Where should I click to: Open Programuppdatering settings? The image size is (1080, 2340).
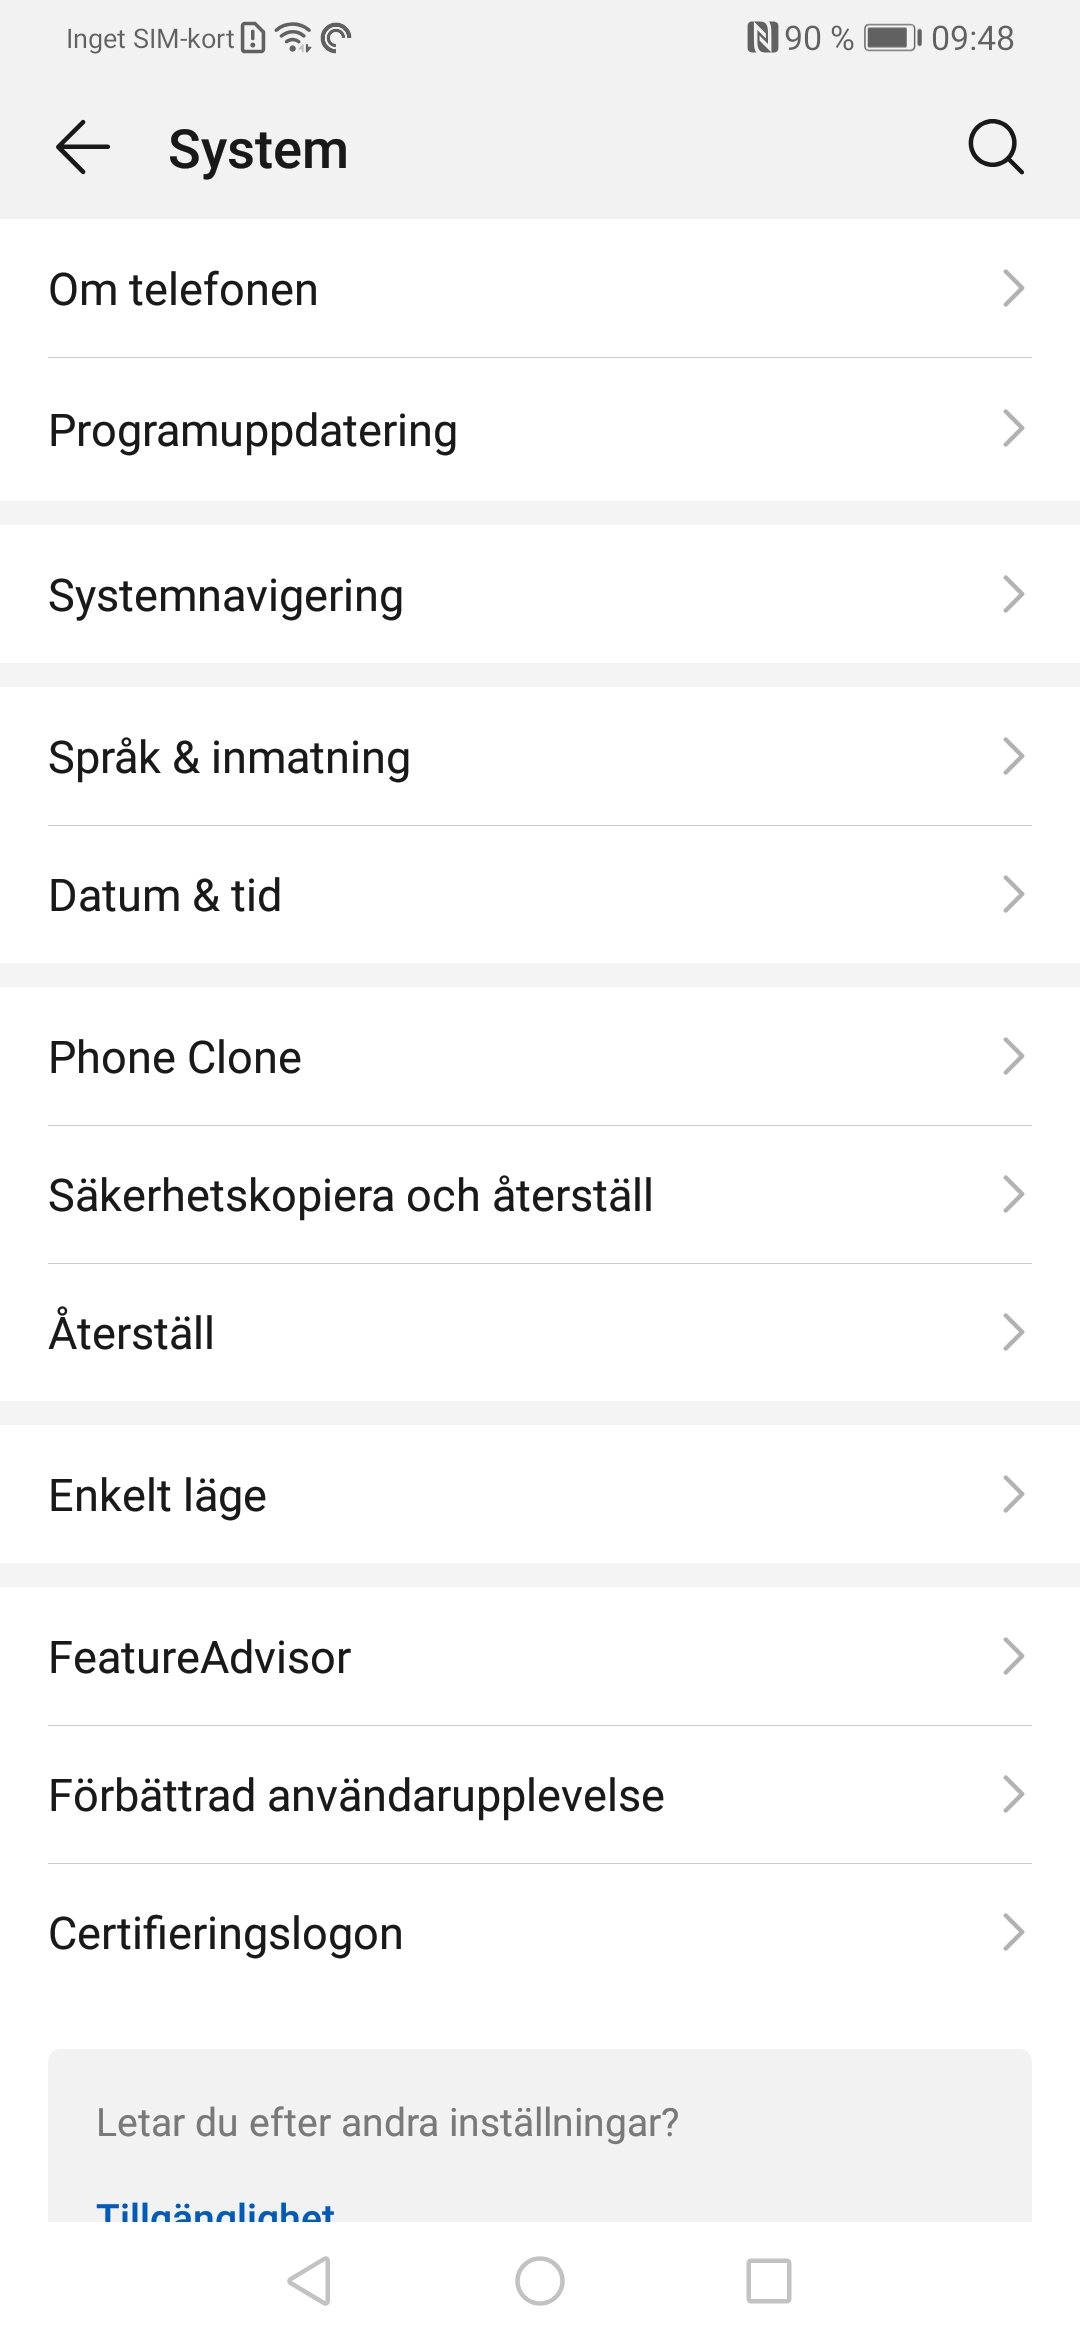tap(253, 430)
